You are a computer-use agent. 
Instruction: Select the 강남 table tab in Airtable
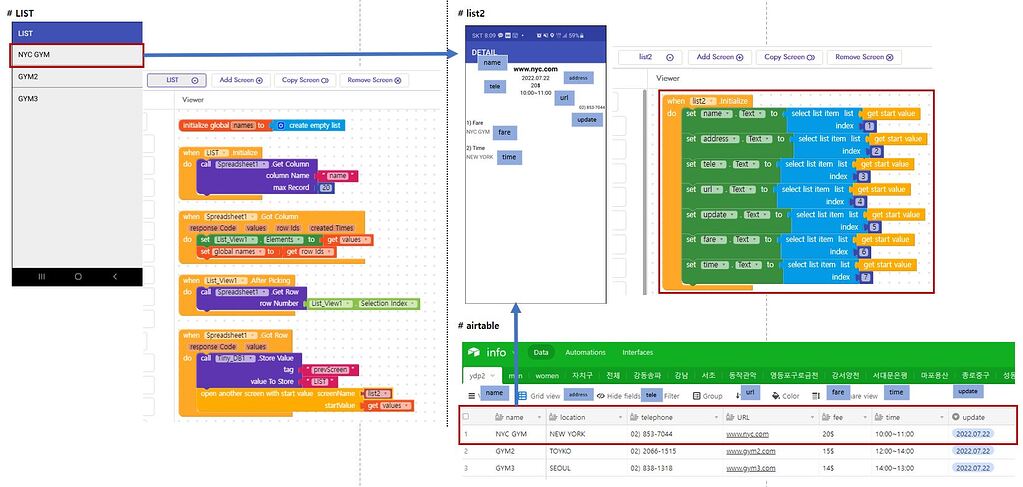click(681, 376)
